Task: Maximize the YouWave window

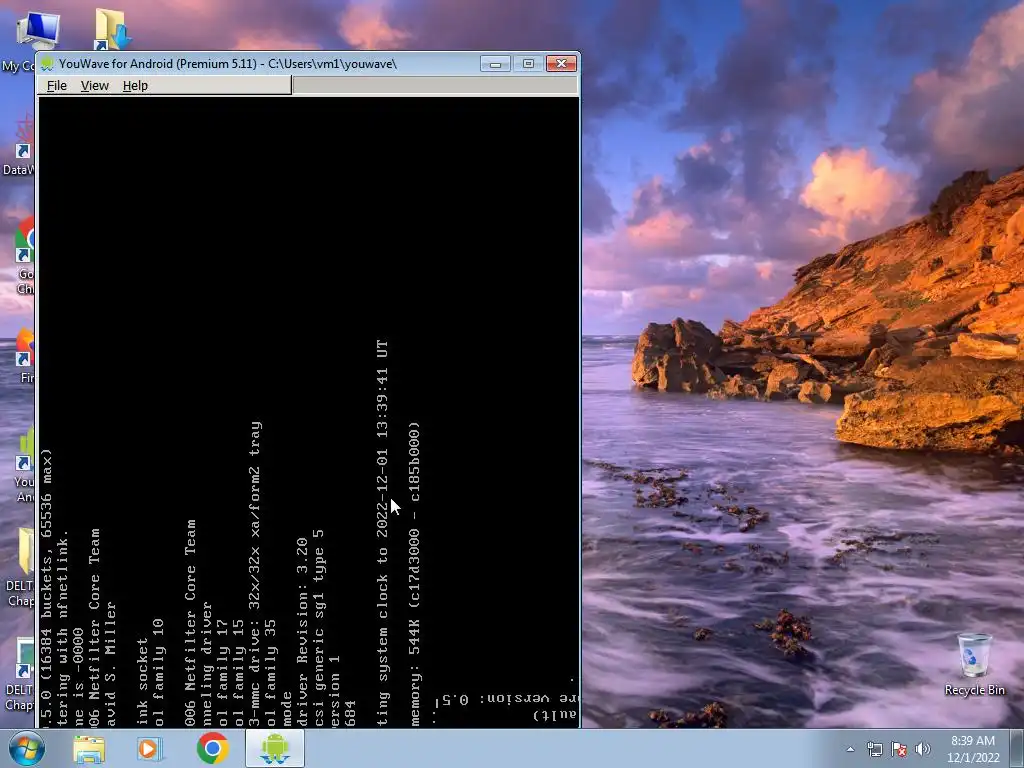Action: 528,63
